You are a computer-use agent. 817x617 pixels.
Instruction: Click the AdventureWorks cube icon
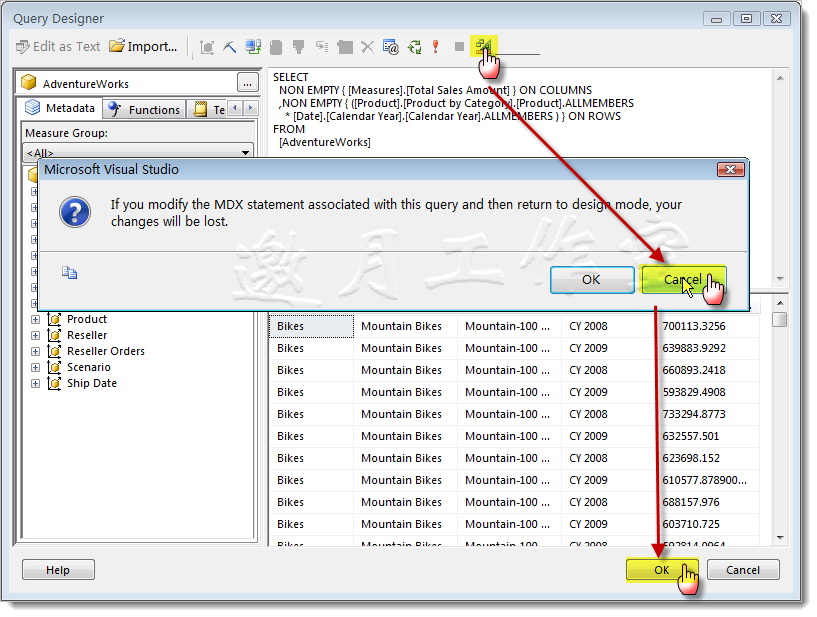[x=29, y=82]
